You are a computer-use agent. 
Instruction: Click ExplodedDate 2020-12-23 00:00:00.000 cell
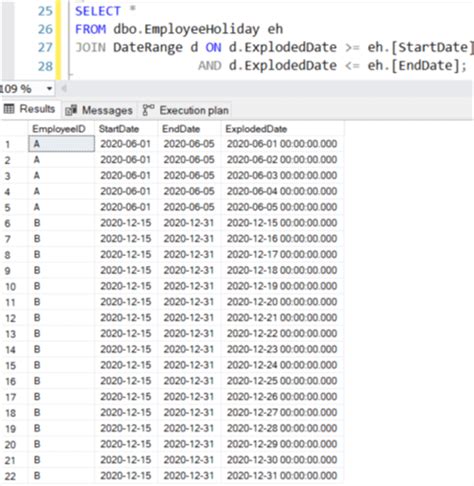coord(283,349)
